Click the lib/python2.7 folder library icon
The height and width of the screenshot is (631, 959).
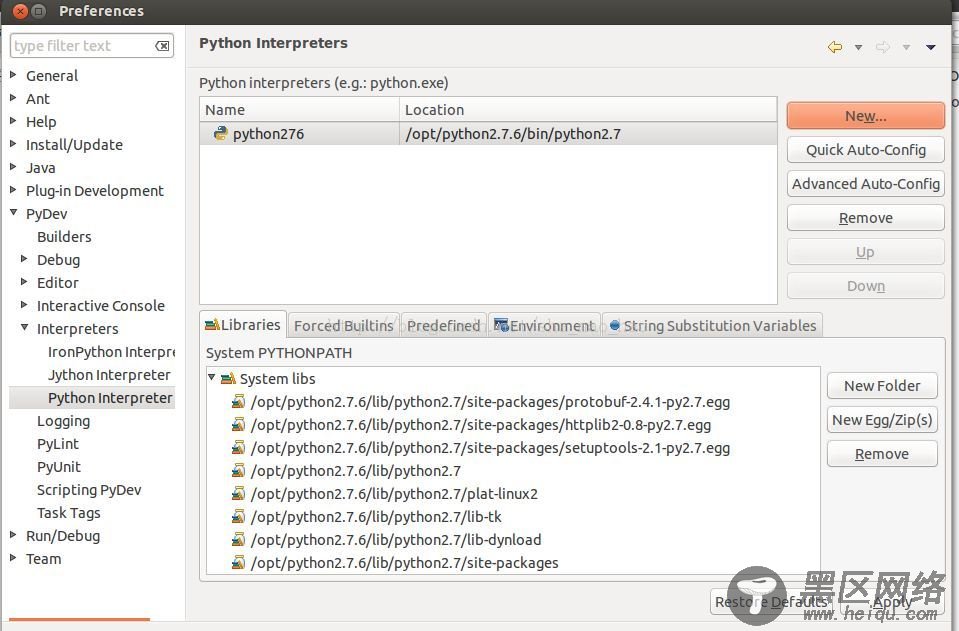[238, 471]
